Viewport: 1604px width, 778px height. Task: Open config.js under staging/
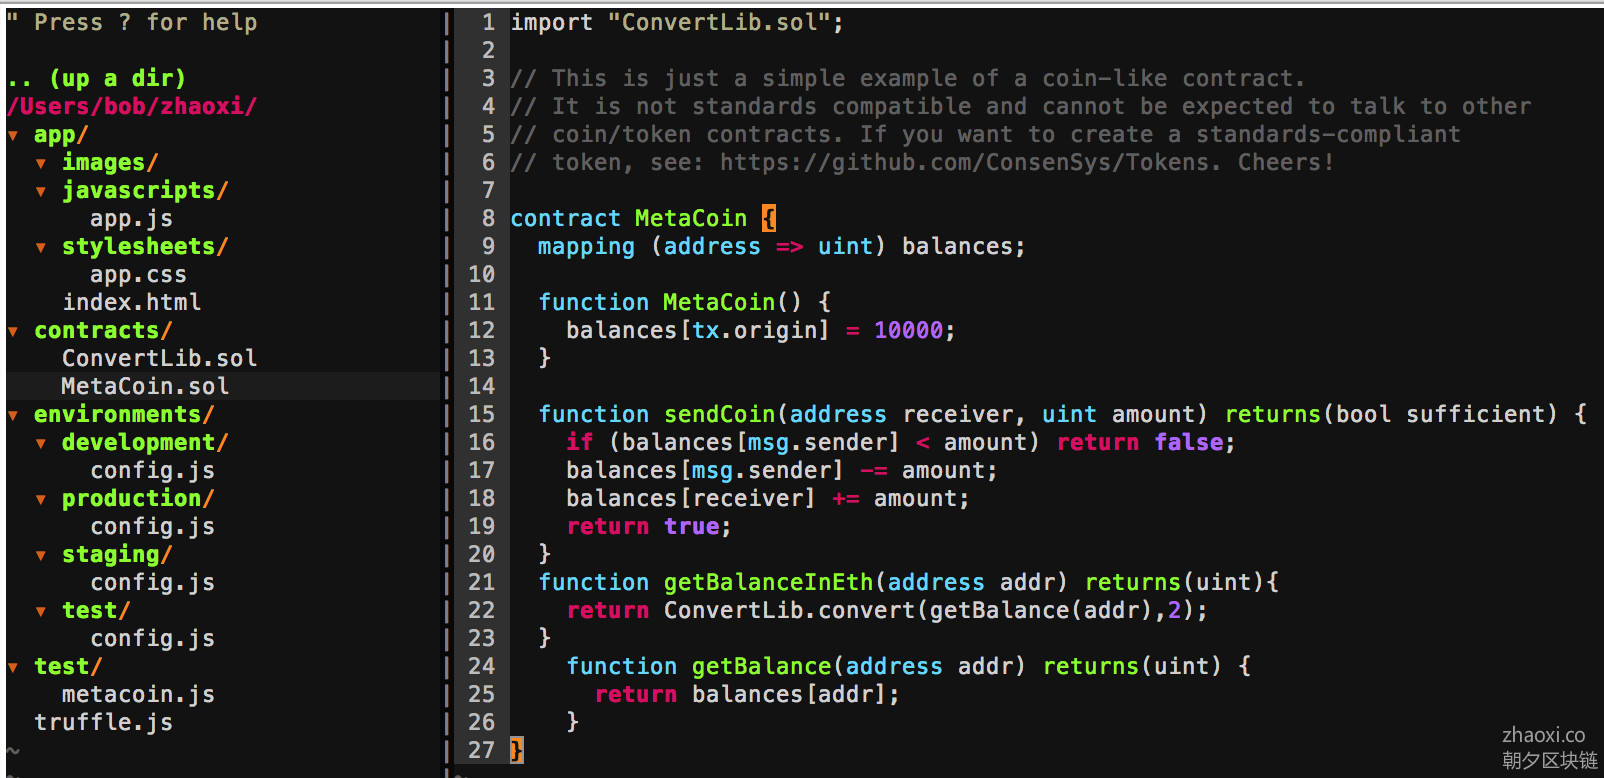point(152,582)
